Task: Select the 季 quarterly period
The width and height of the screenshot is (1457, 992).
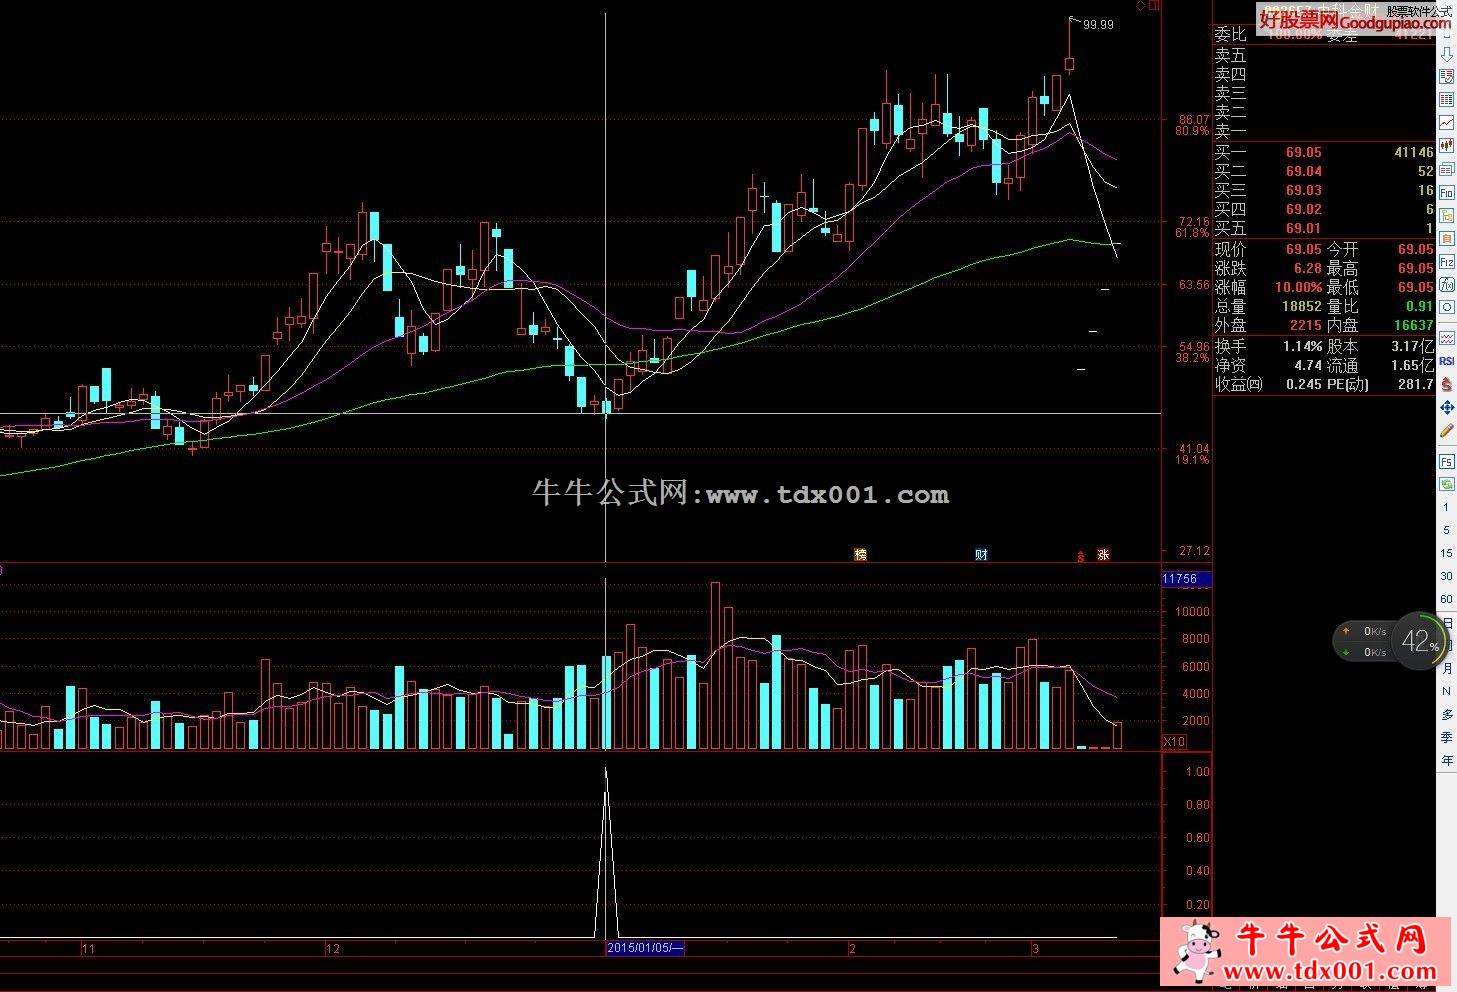Action: tap(1447, 737)
